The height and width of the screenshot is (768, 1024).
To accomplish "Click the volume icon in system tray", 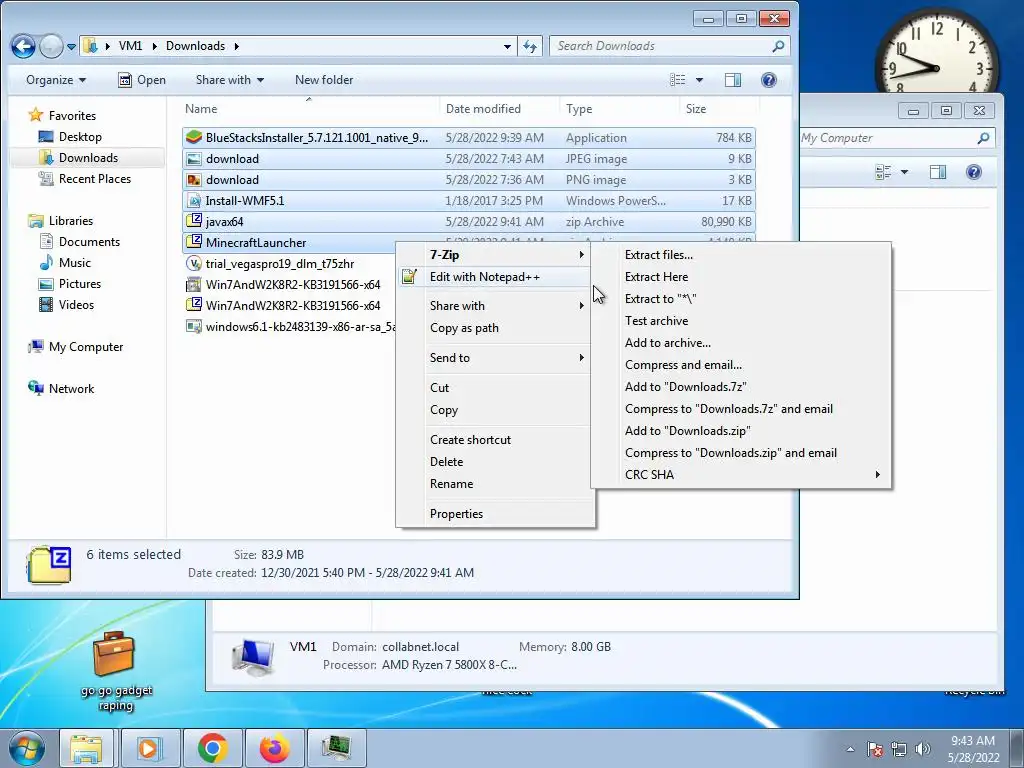I will click(x=923, y=749).
